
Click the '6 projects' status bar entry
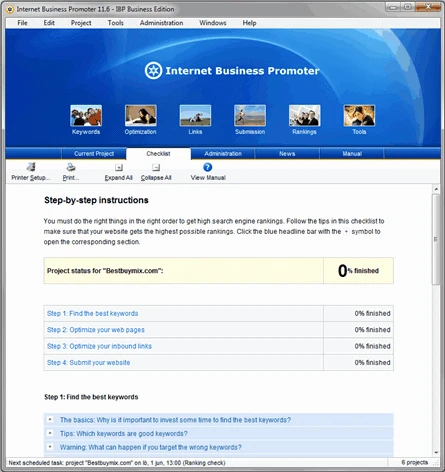414,462
